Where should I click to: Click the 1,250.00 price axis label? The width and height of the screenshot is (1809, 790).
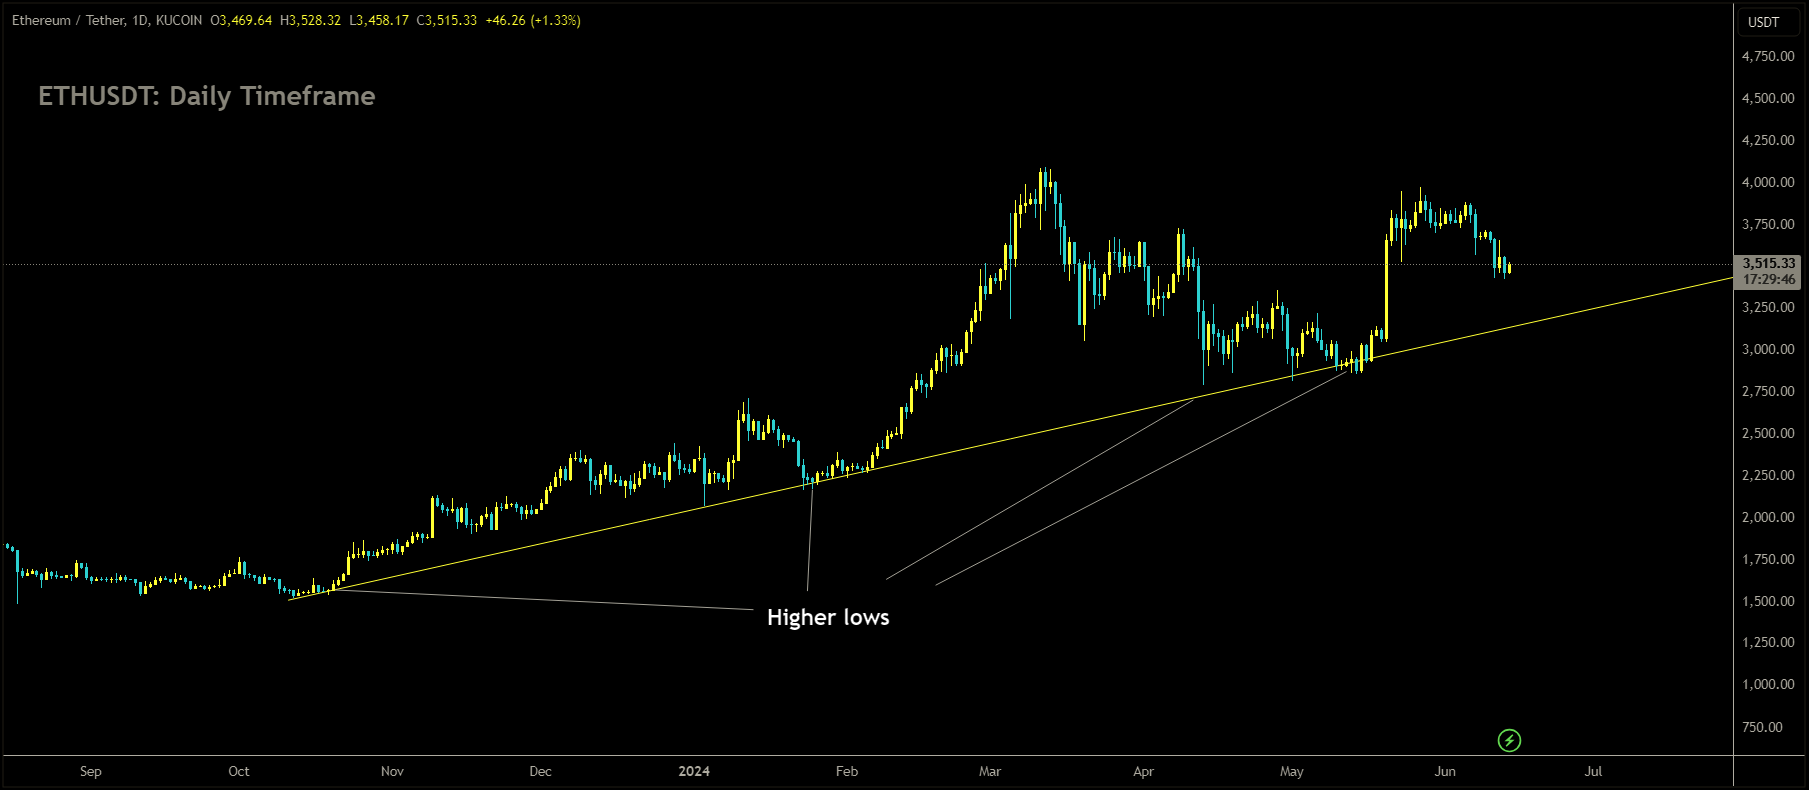click(x=1768, y=642)
